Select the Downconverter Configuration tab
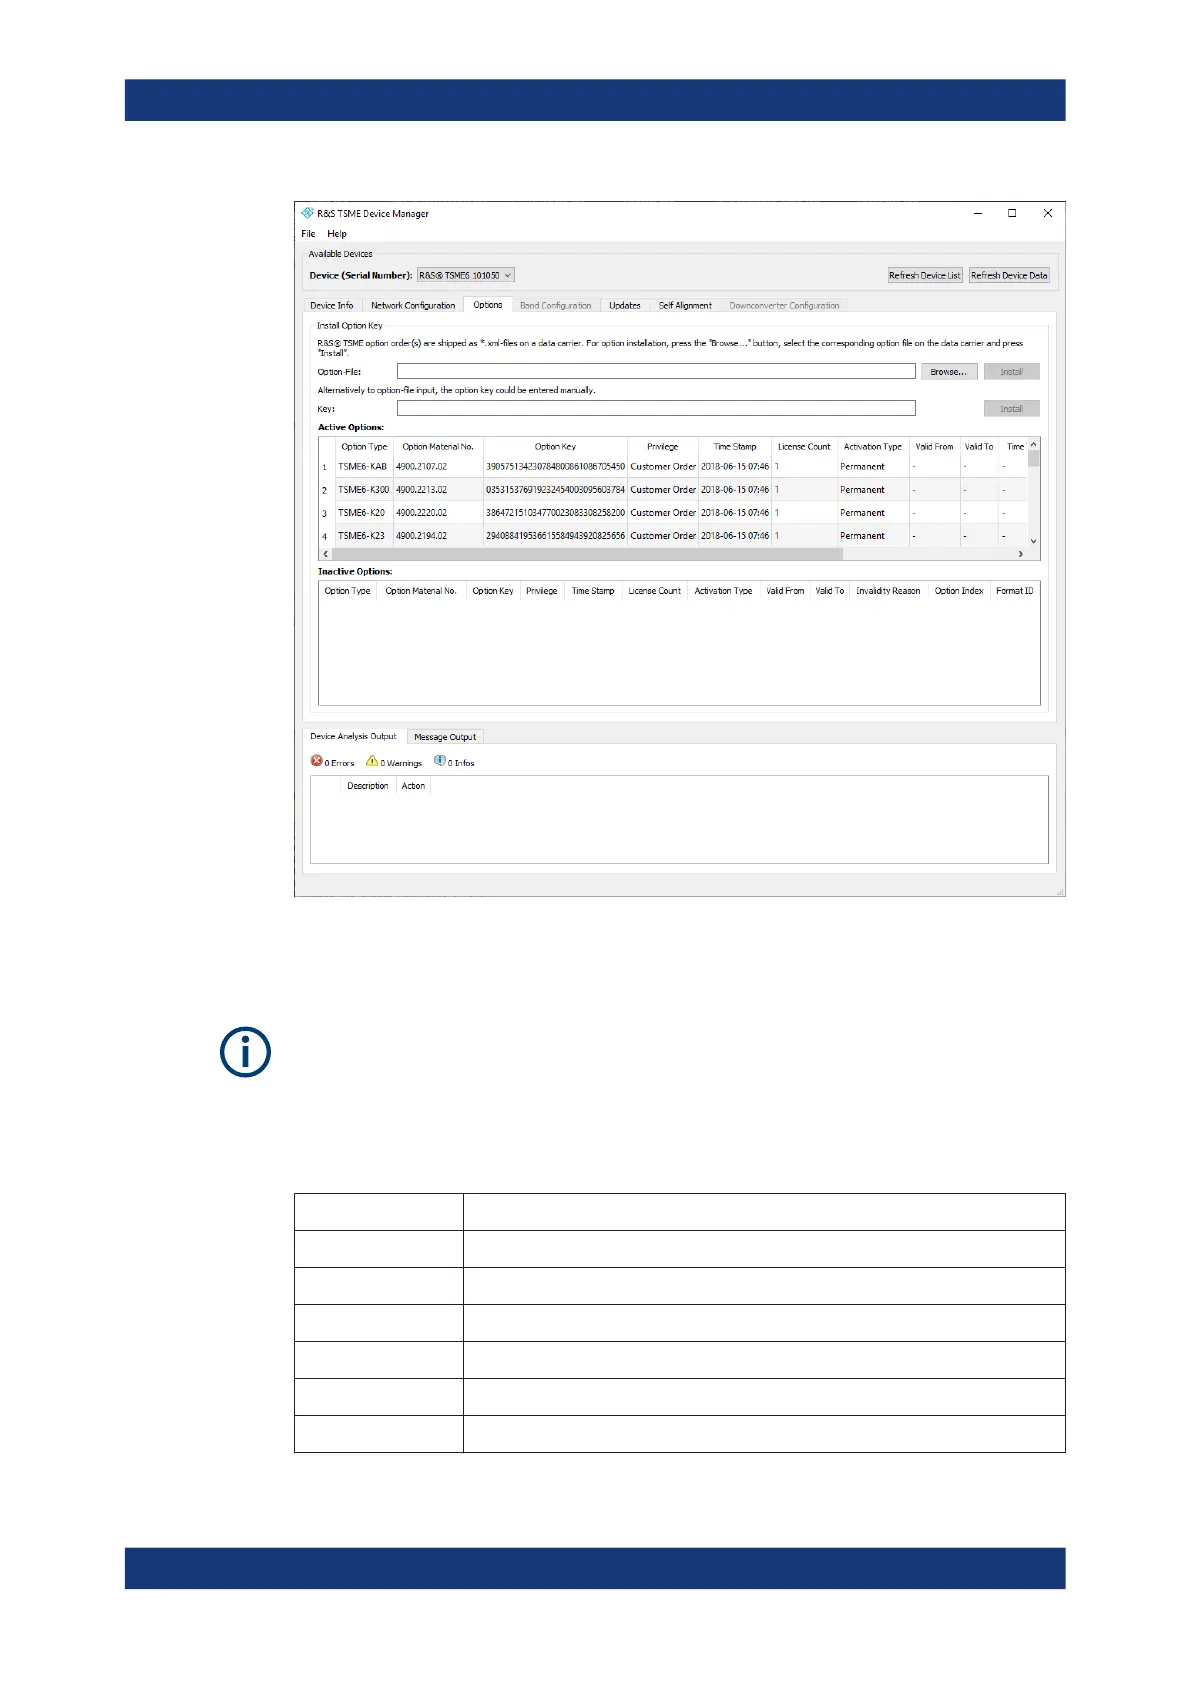The image size is (1191, 1684). pyautogui.click(x=785, y=306)
